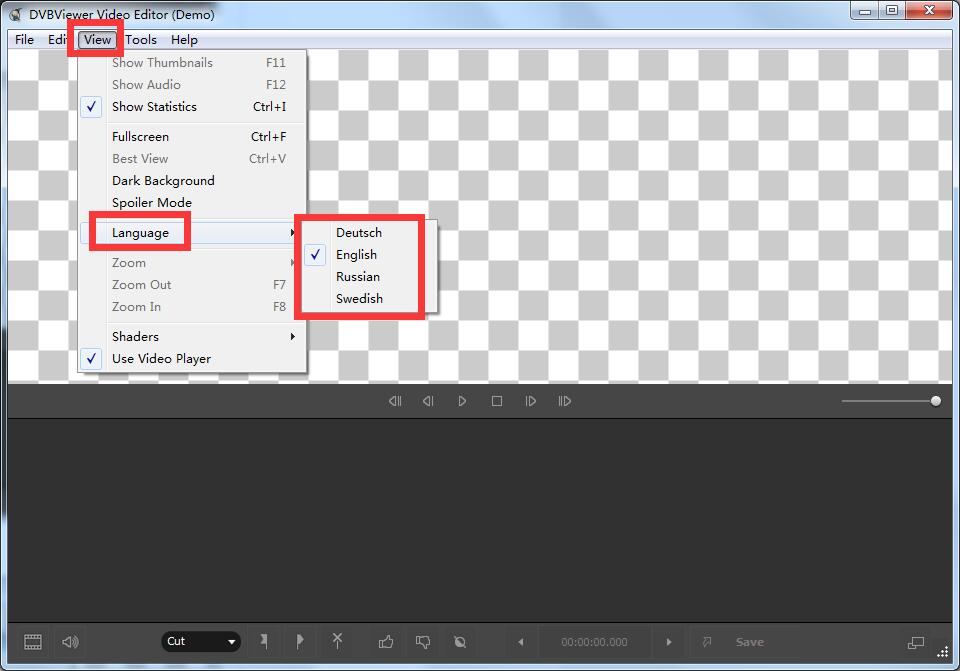The height and width of the screenshot is (671, 960).
Task: Uncheck Use Video Player in View menu
Action: (161, 358)
